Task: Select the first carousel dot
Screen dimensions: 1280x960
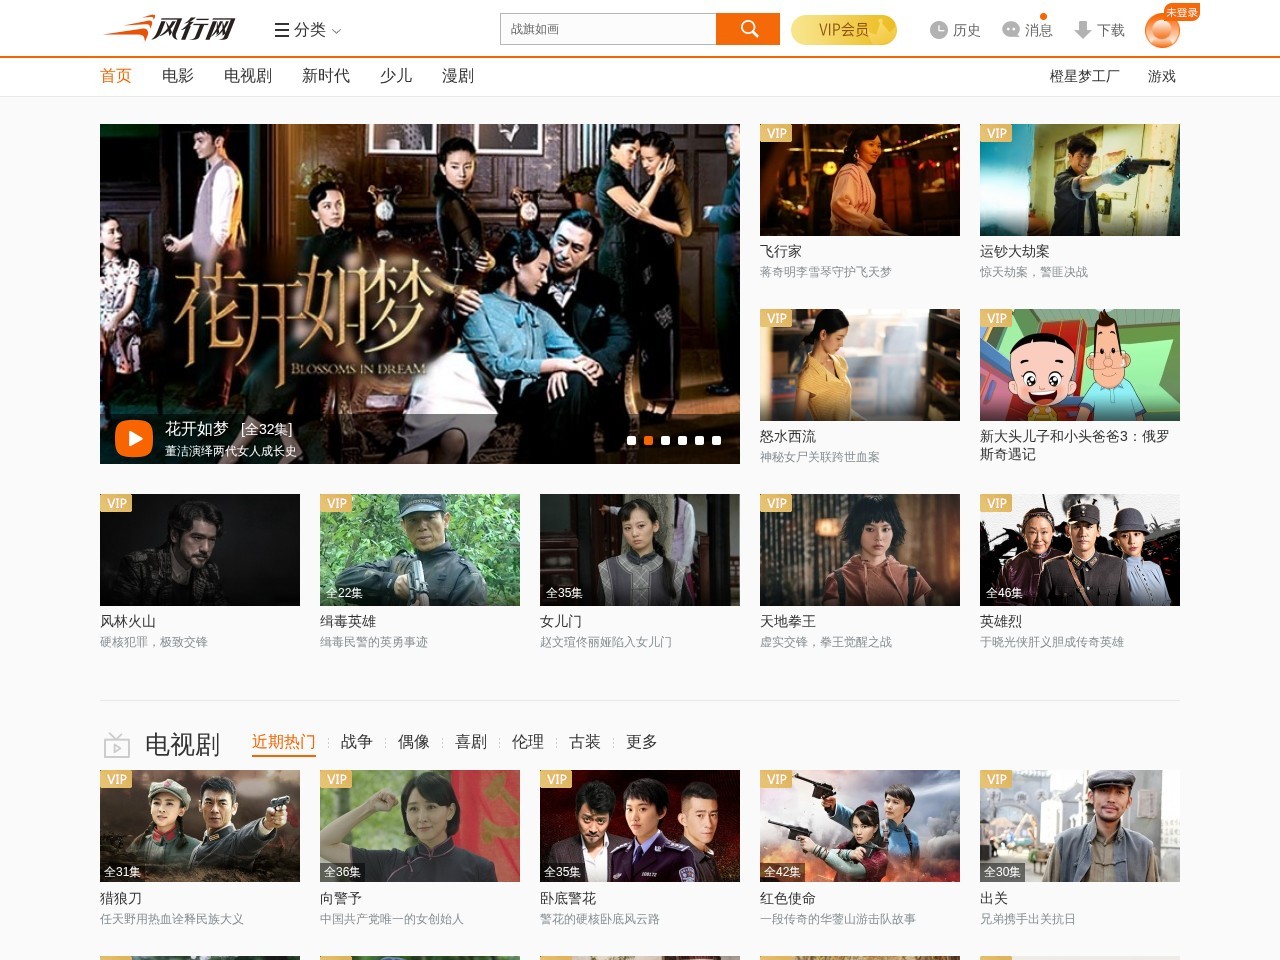Action: [x=631, y=440]
